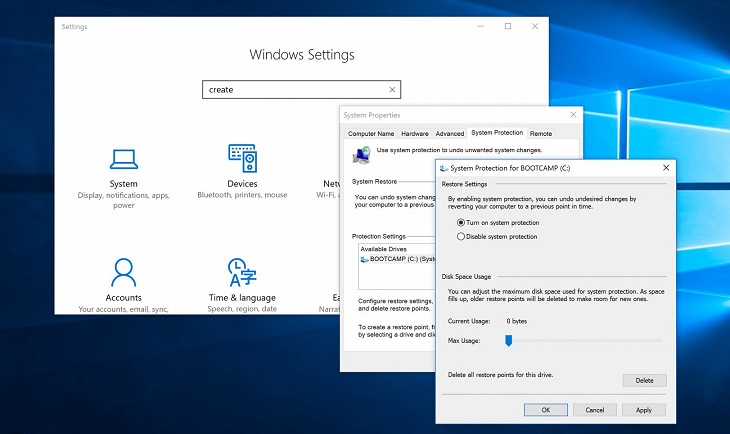Click in the search field containing create

pos(295,89)
